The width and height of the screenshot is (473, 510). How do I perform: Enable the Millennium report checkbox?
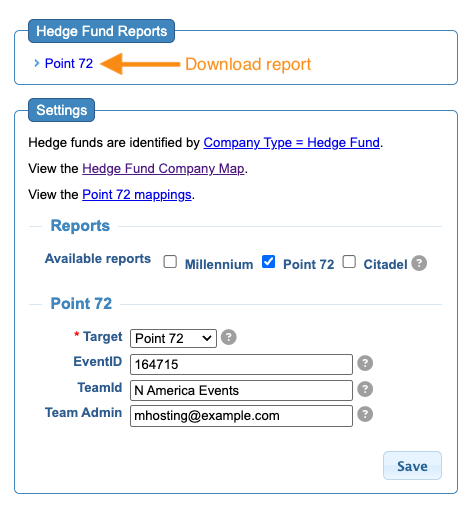click(170, 262)
